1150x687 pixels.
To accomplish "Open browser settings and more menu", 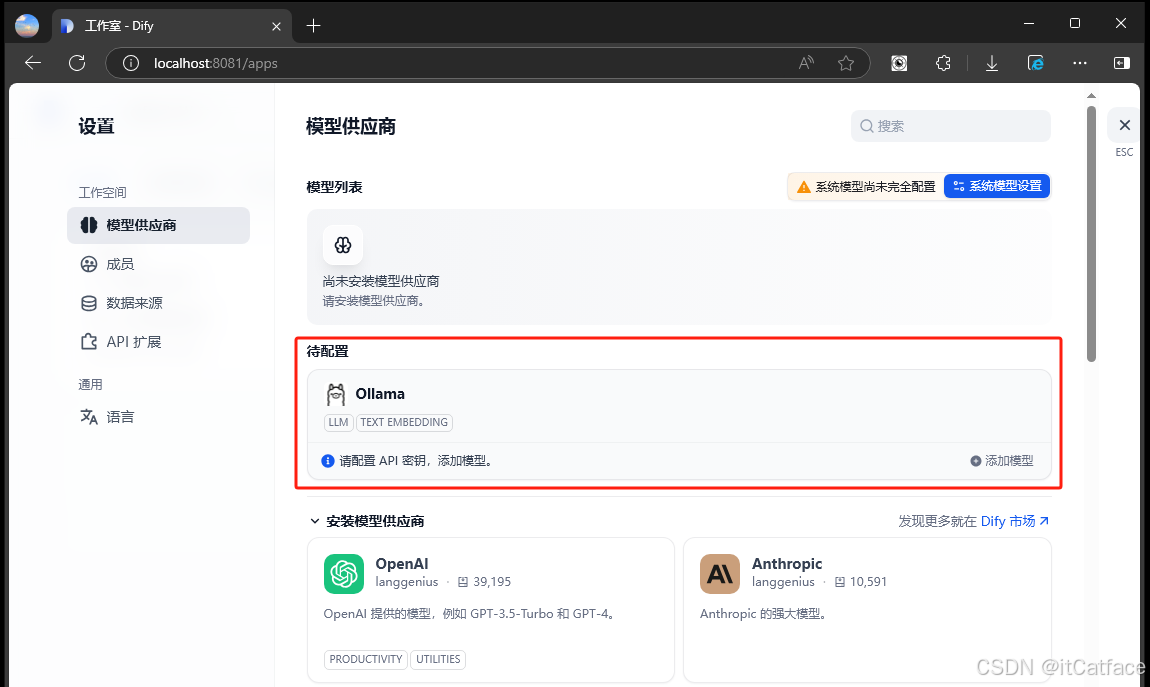I will click(x=1080, y=63).
